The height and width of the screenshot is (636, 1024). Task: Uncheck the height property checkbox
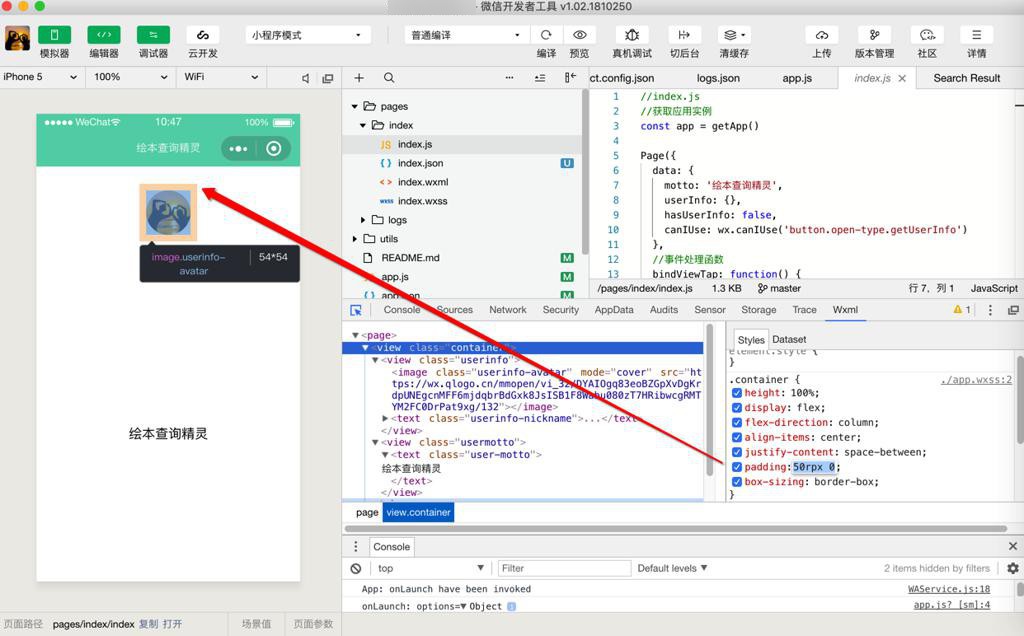[x=737, y=393]
